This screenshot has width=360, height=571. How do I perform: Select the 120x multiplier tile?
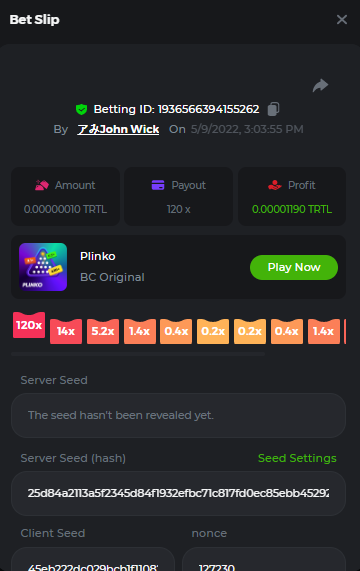coord(29,325)
